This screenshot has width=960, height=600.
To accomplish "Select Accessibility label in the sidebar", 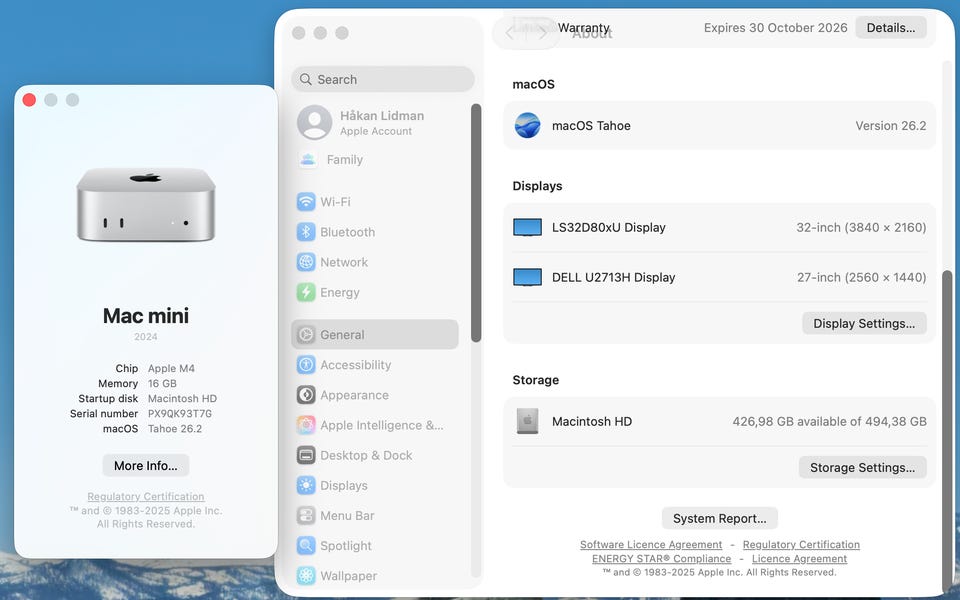I will (x=356, y=365).
